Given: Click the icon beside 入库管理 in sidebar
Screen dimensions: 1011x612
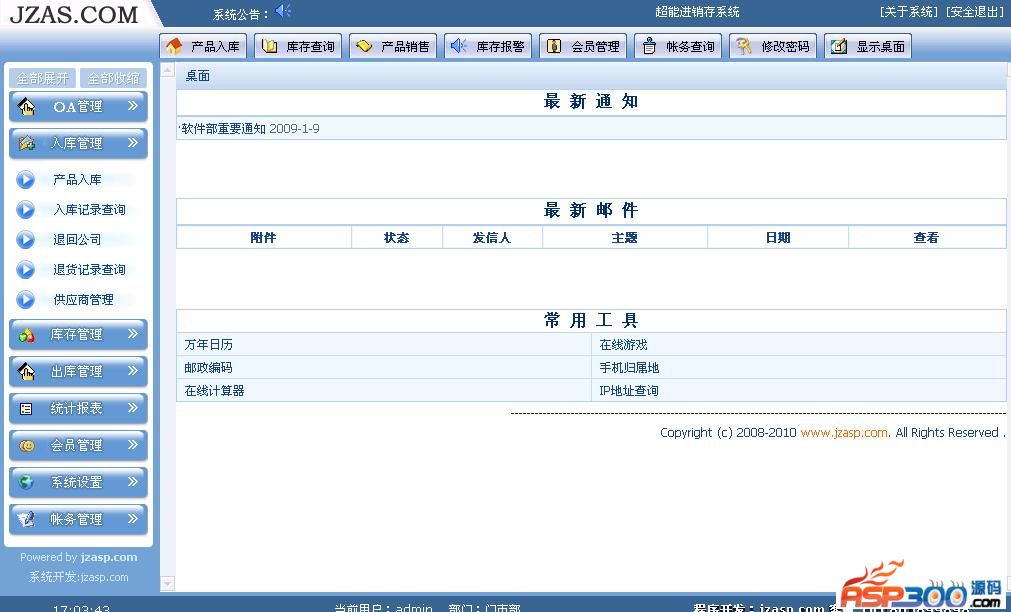Looking at the screenshot, I should point(26,143).
